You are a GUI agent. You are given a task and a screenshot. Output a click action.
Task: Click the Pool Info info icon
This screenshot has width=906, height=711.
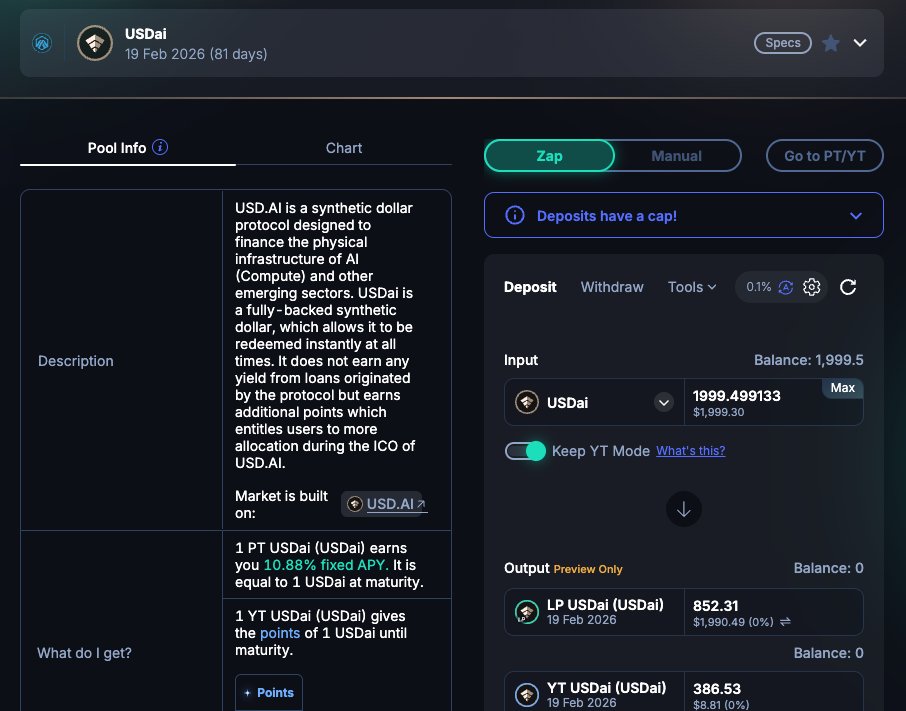[160, 147]
